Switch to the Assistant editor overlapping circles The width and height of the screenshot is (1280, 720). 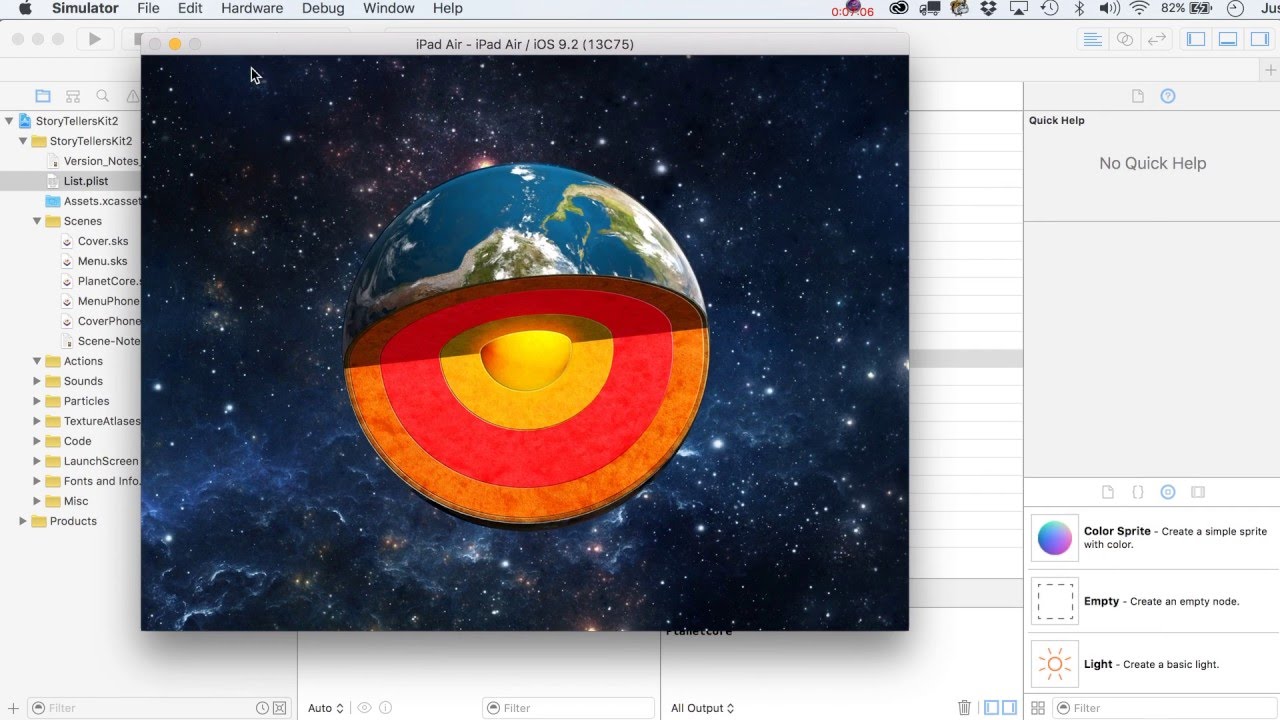pyautogui.click(x=1125, y=39)
